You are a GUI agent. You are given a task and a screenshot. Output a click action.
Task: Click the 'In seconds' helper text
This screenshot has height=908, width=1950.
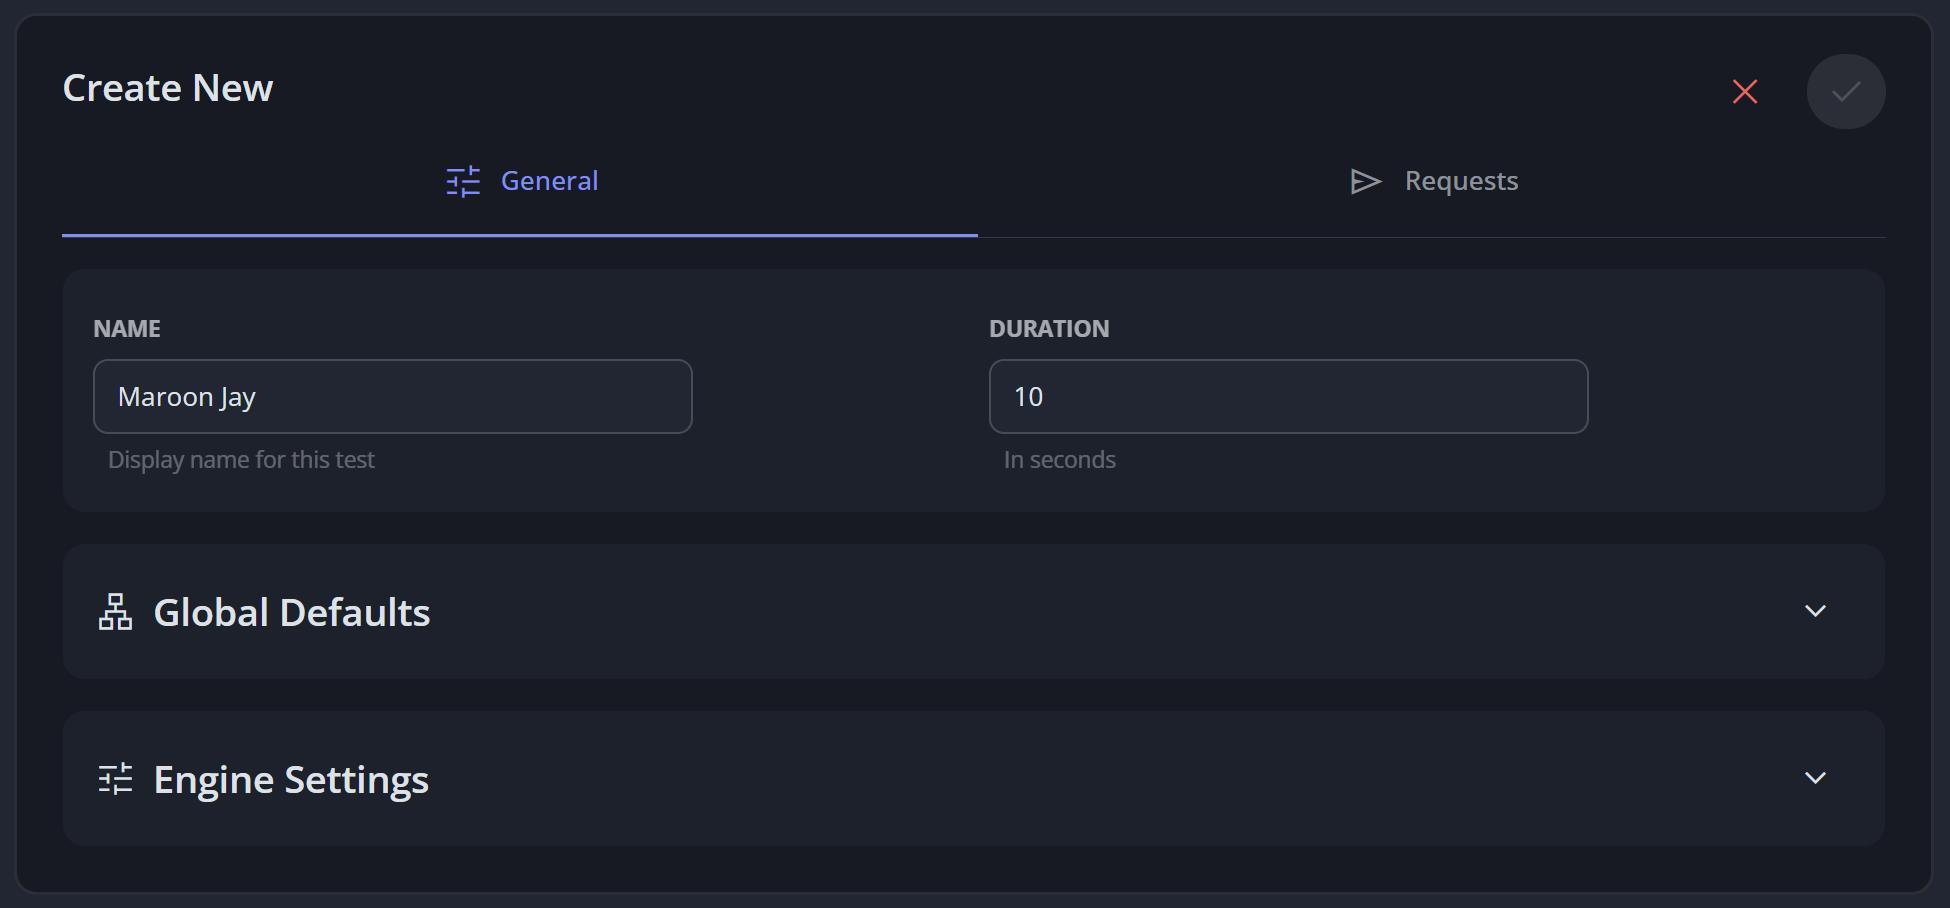1060,460
